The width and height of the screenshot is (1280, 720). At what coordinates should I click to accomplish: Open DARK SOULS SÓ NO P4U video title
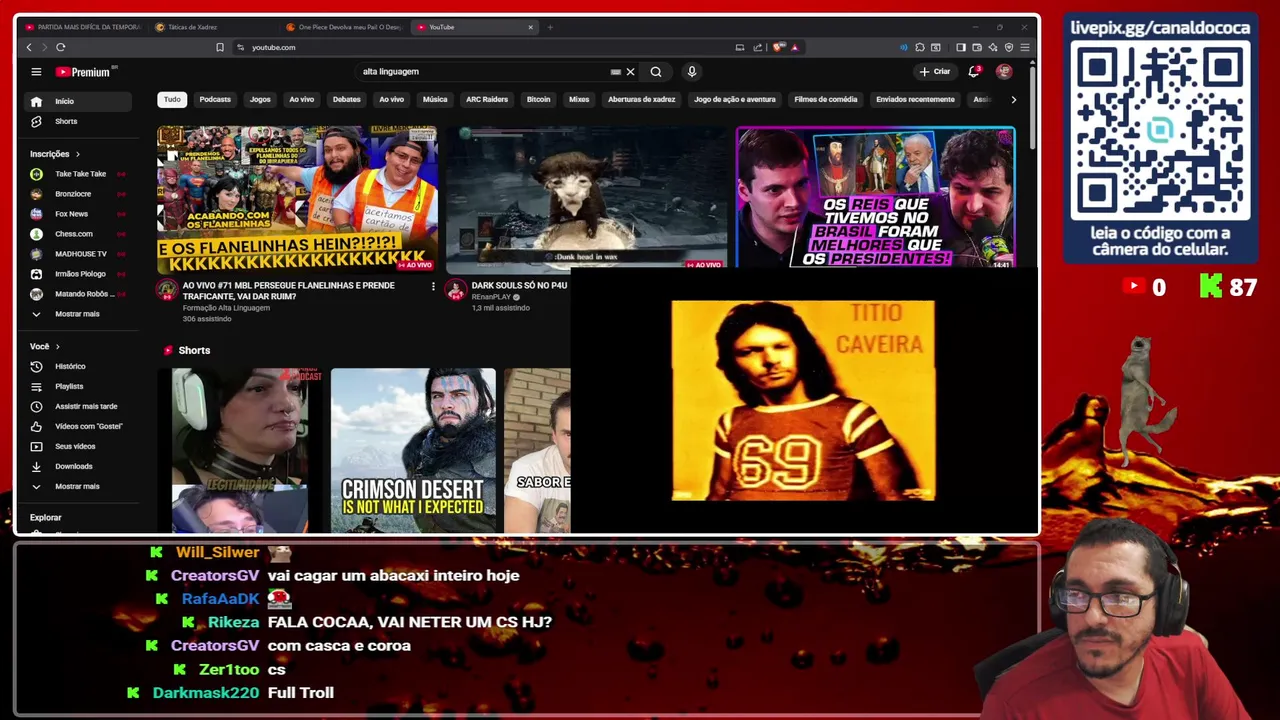coord(519,285)
